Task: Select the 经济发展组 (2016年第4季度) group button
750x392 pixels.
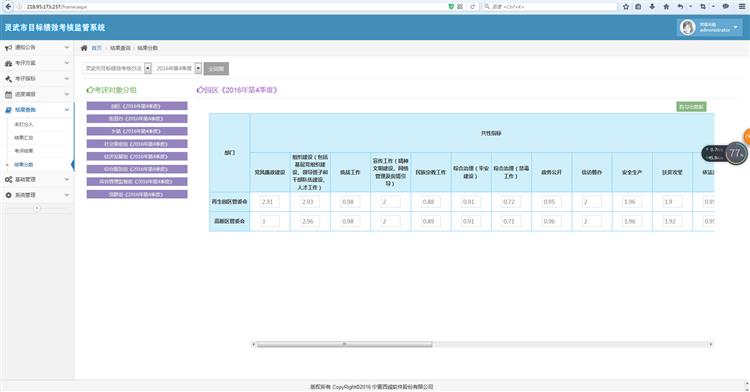Action: (137, 156)
